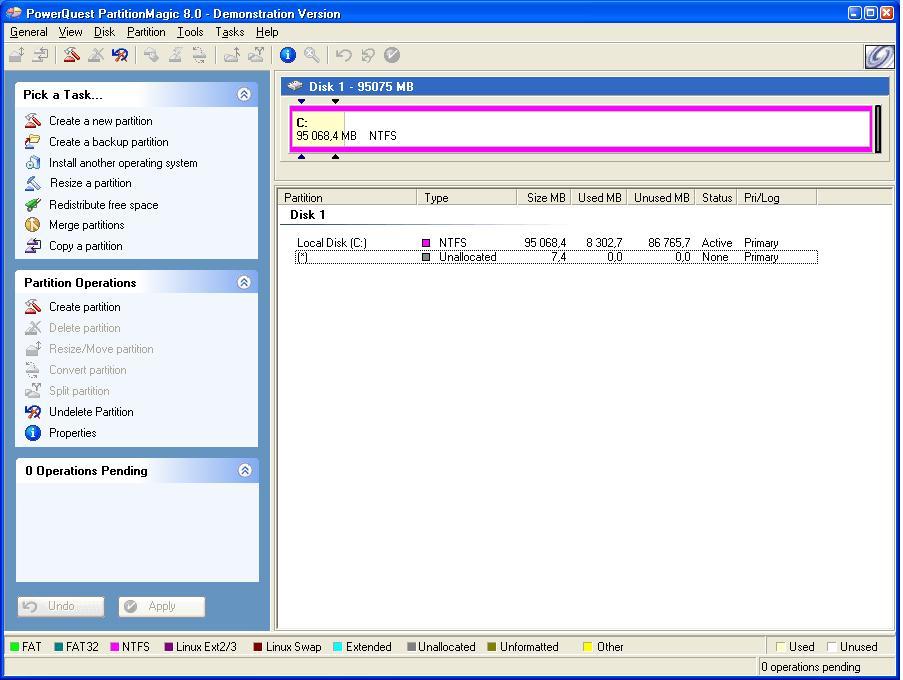Click the first toolbar icon with up-down arrow

click(16, 55)
